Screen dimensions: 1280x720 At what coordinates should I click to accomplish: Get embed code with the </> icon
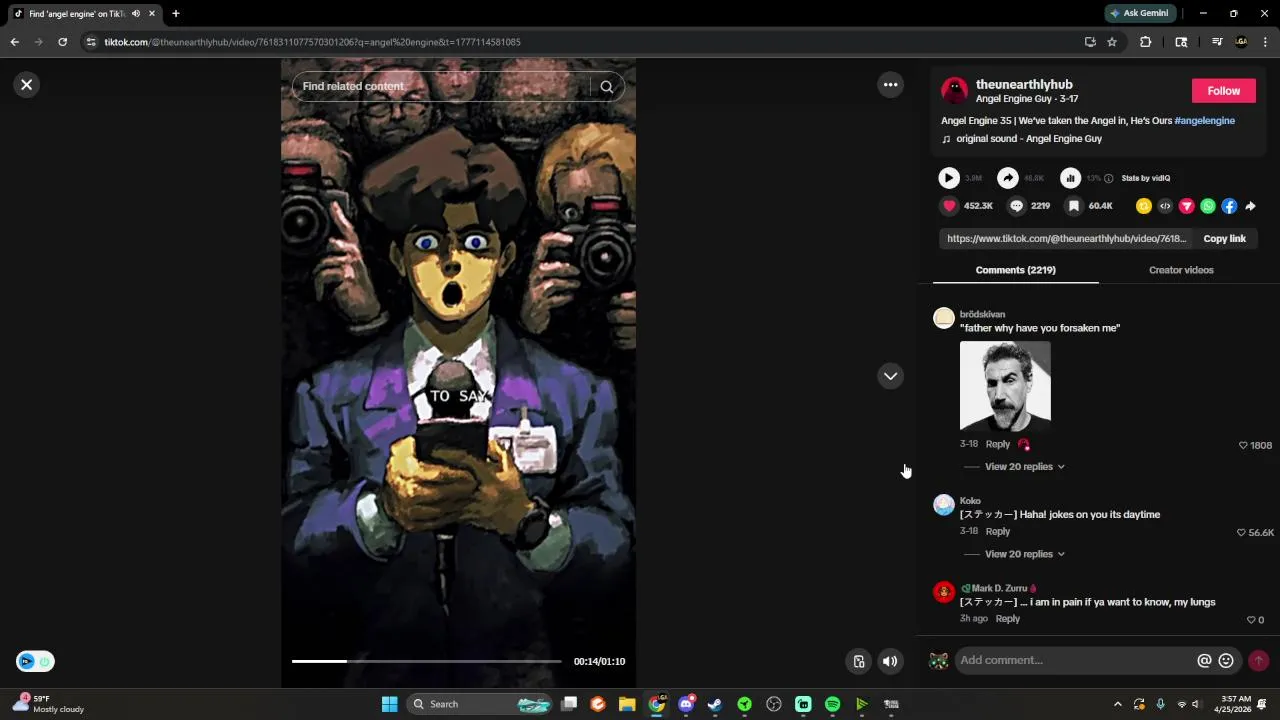click(1165, 206)
